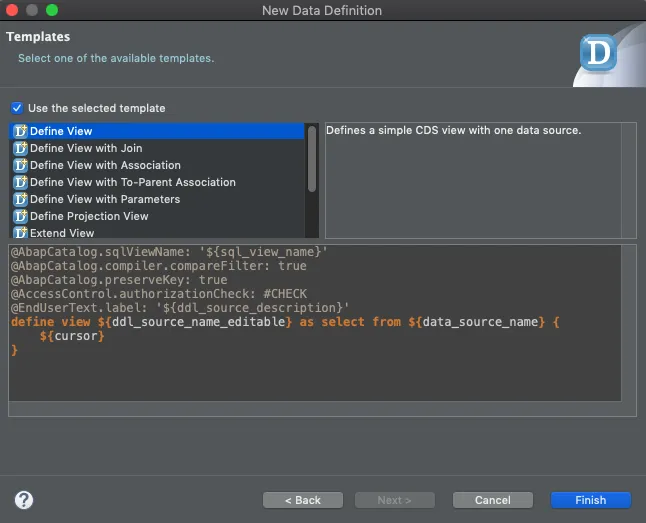Click the Define View with Parameters icon
Image resolution: width=646 pixels, height=523 pixels.
pyautogui.click(x=20, y=199)
